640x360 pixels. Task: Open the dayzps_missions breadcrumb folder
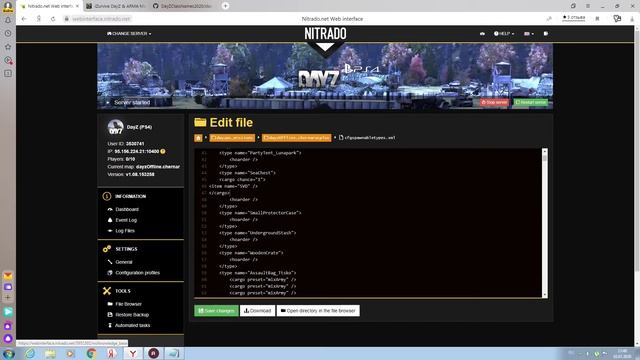tap(232, 138)
